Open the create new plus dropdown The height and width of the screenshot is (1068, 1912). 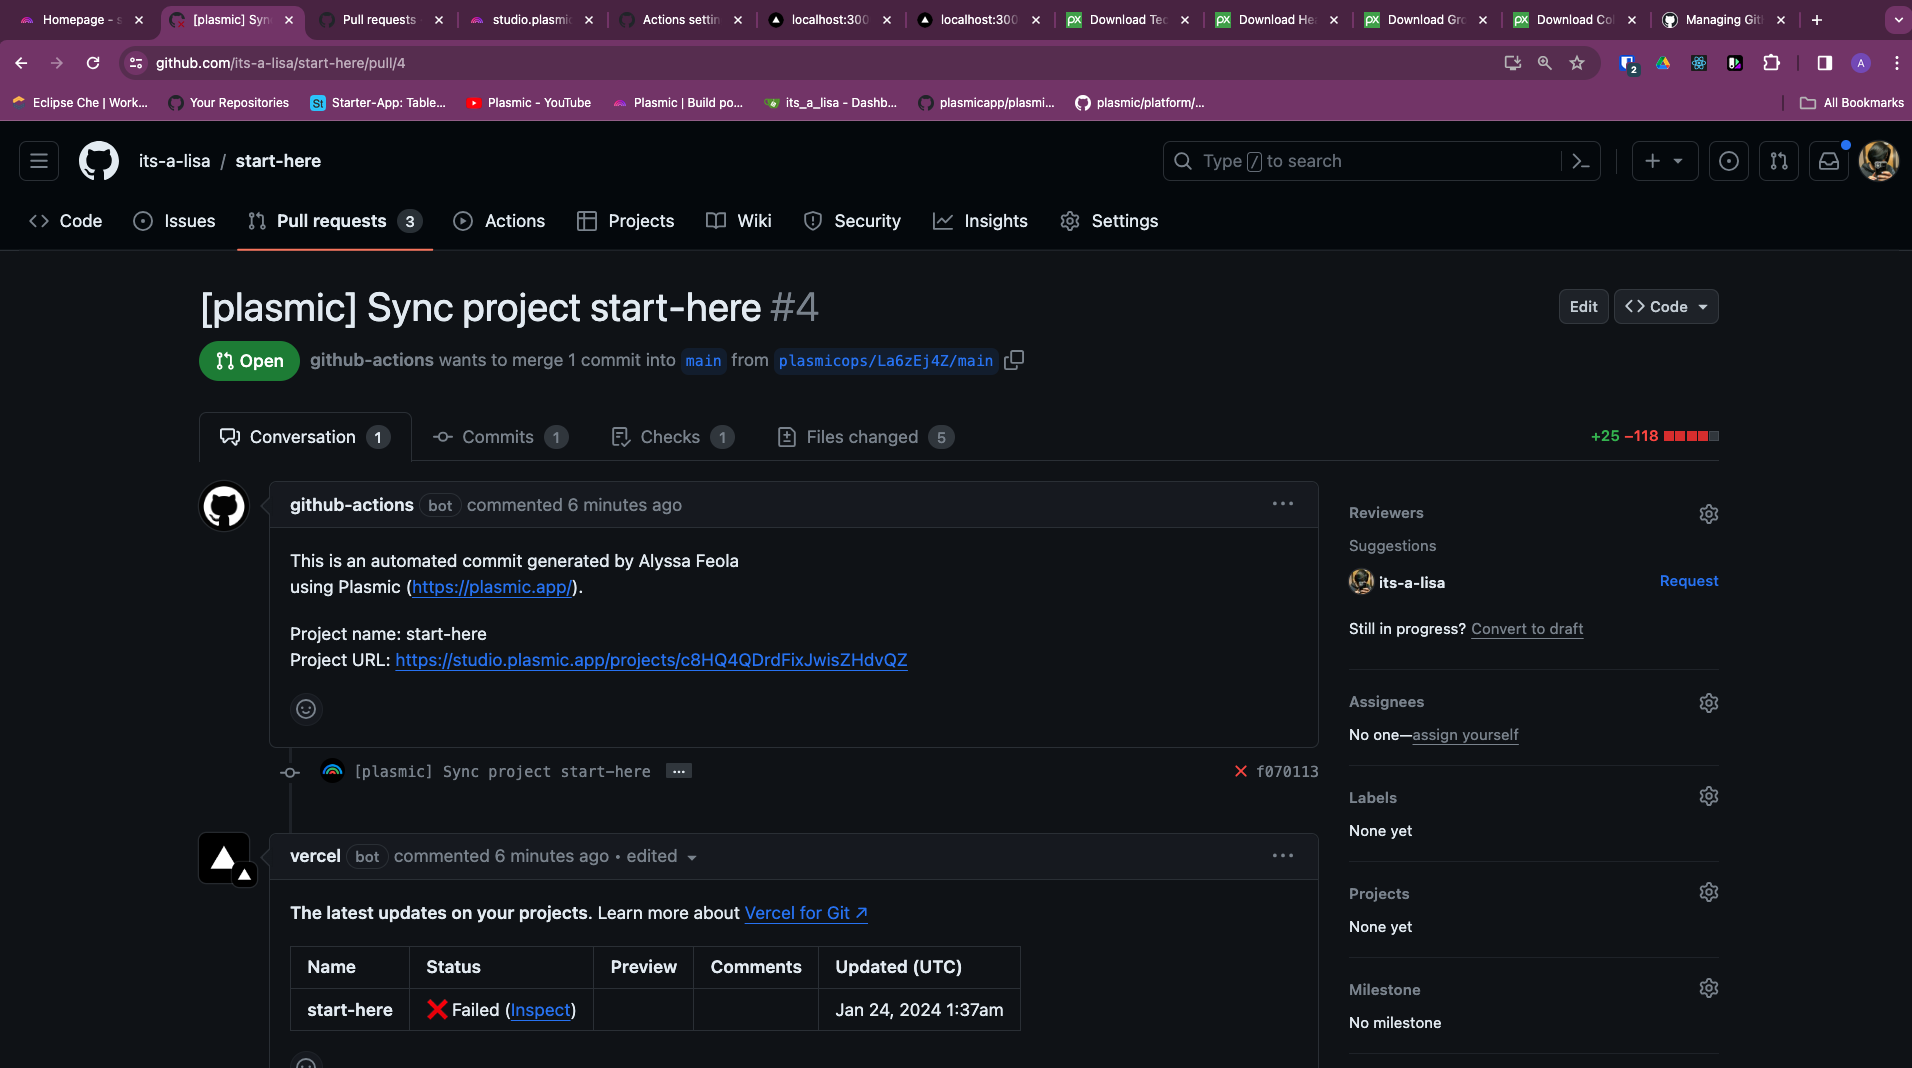(1664, 161)
